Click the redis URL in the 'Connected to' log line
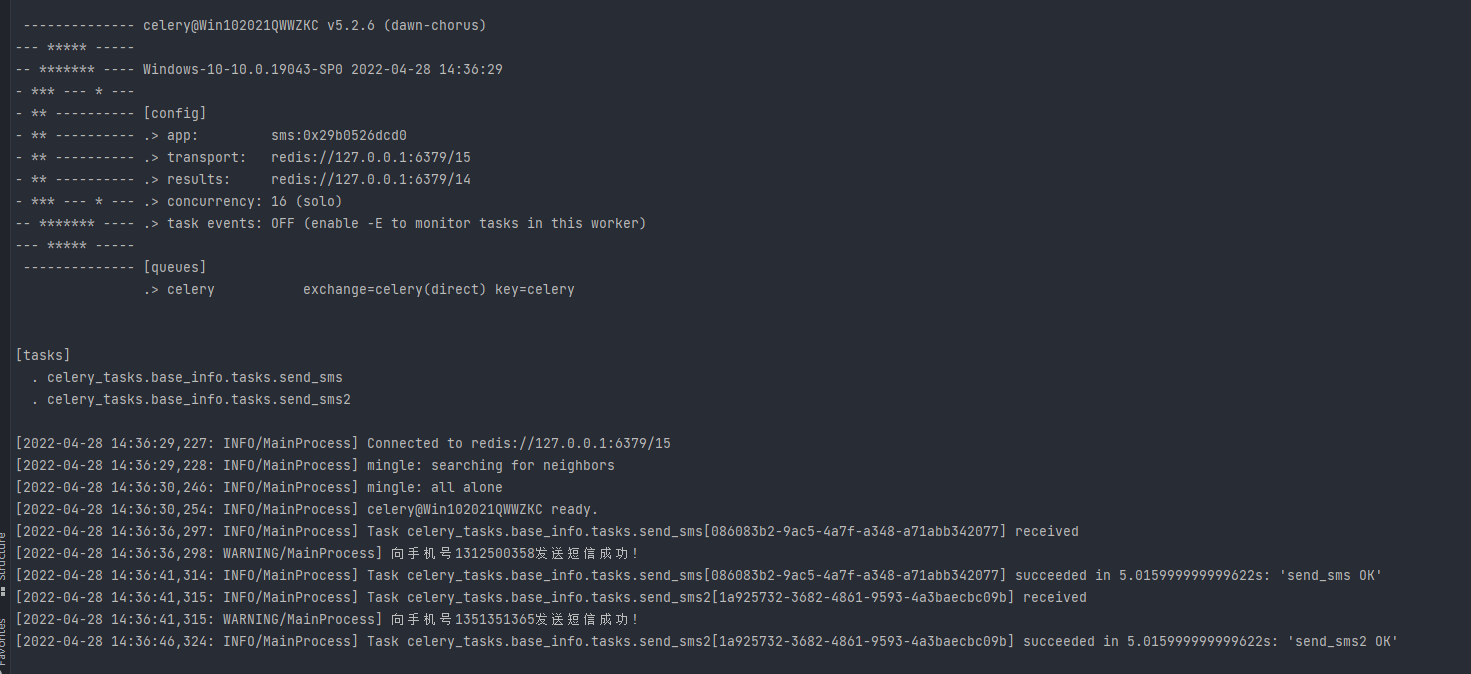Screen dimensions: 1471x674 tap(561, 443)
